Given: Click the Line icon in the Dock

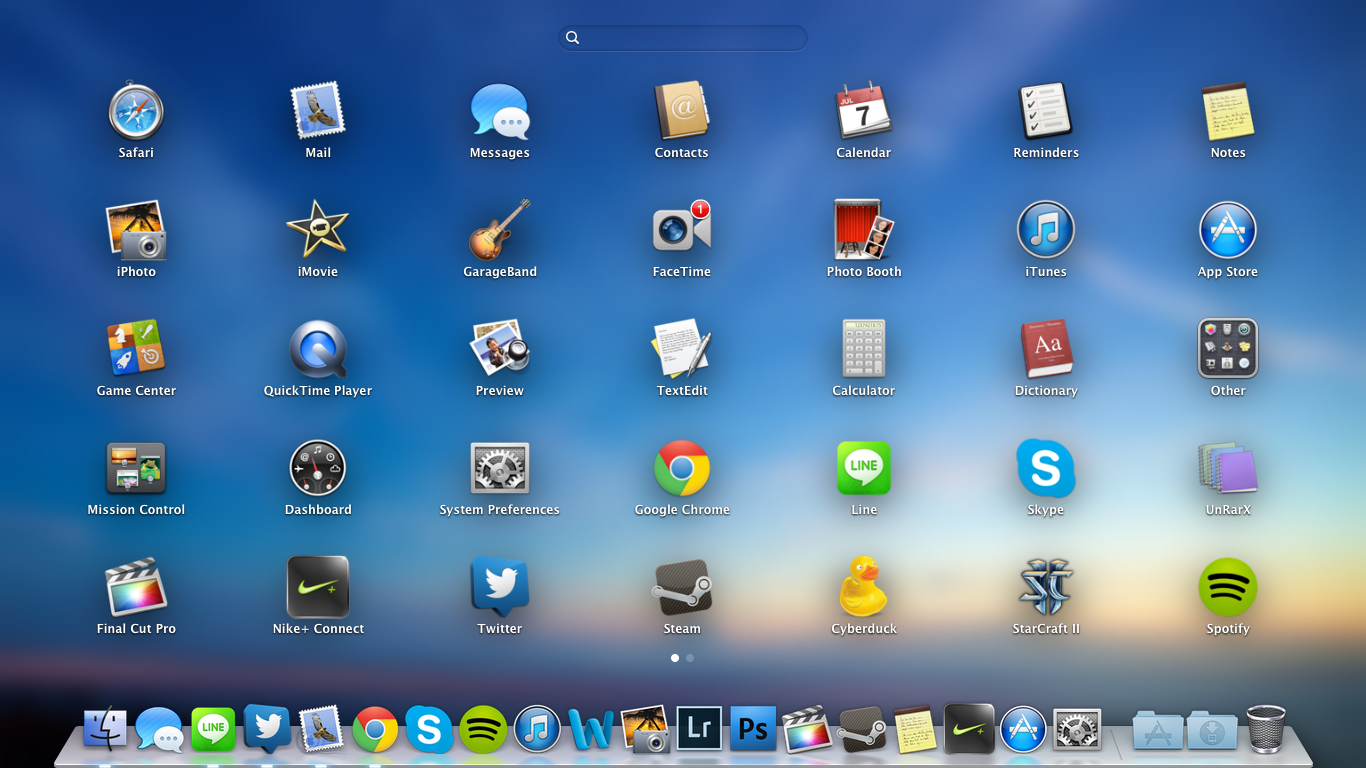Looking at the screenshot, I should pyautogui.click(x=213, y=729).
